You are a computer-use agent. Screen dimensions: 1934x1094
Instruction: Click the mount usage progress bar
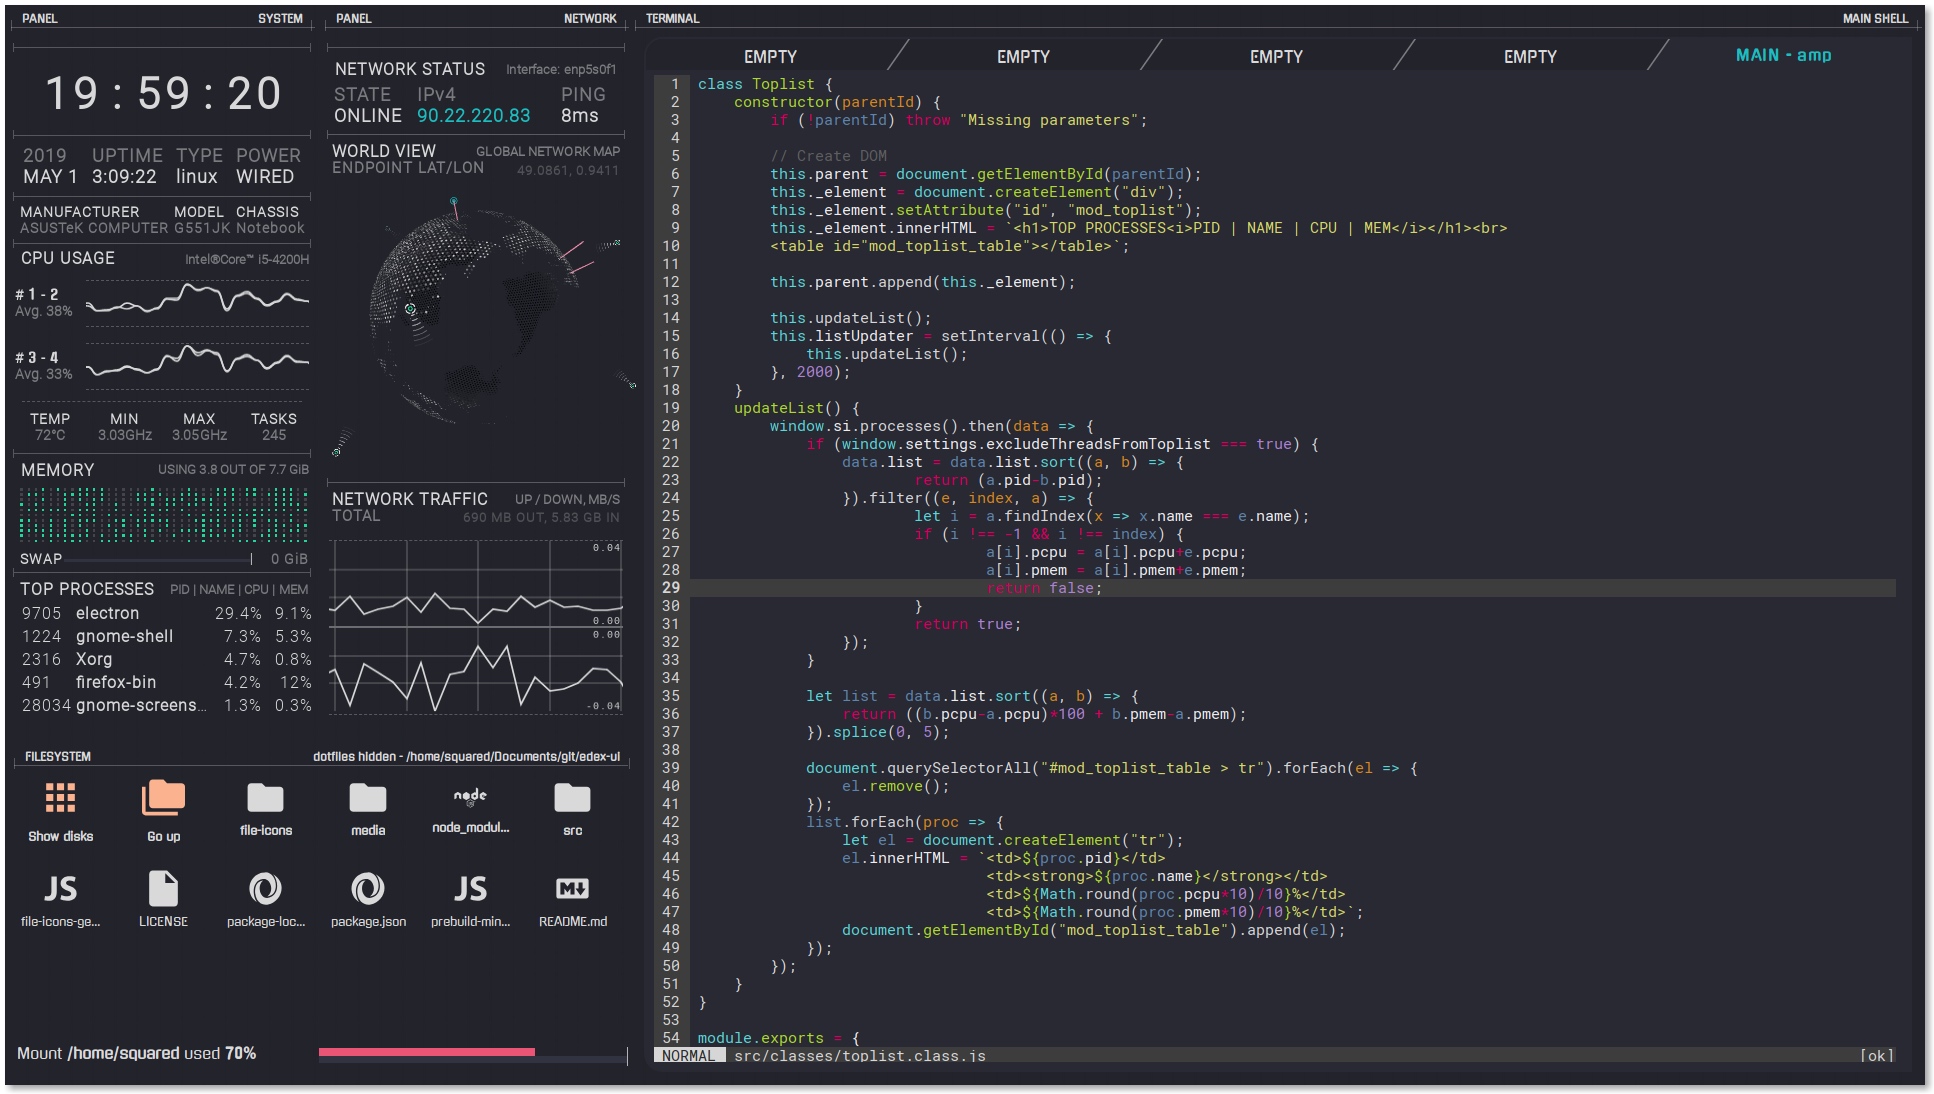point(472,1052)
